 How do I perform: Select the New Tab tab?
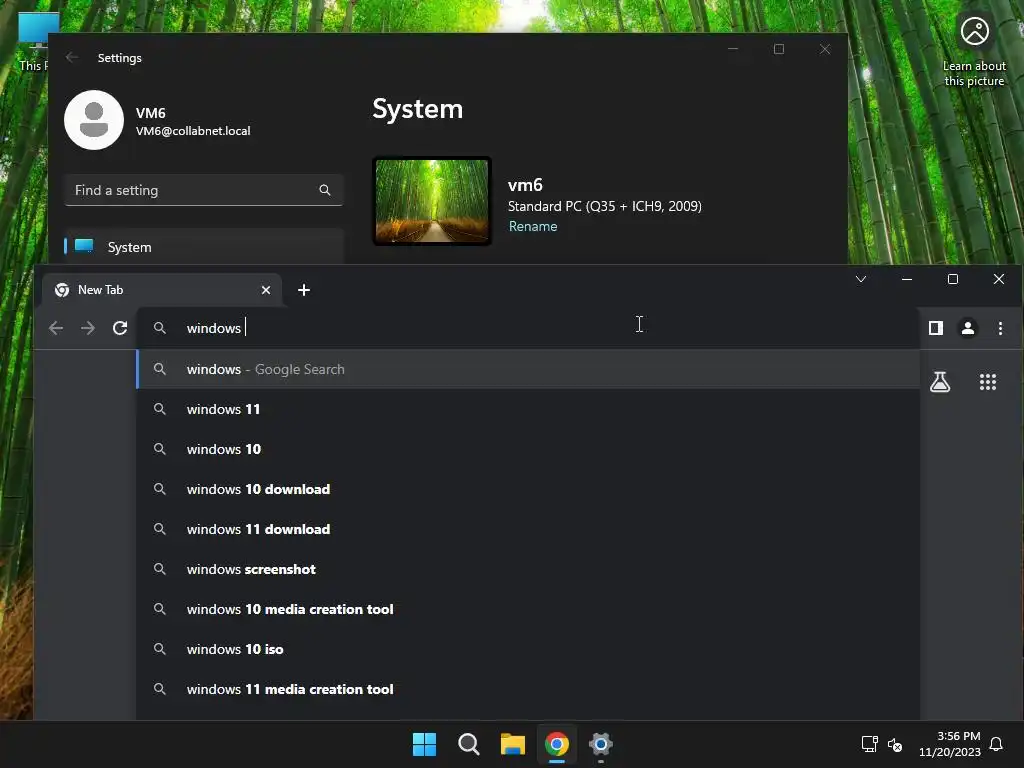pyautogui.click(x=162, y=290)
